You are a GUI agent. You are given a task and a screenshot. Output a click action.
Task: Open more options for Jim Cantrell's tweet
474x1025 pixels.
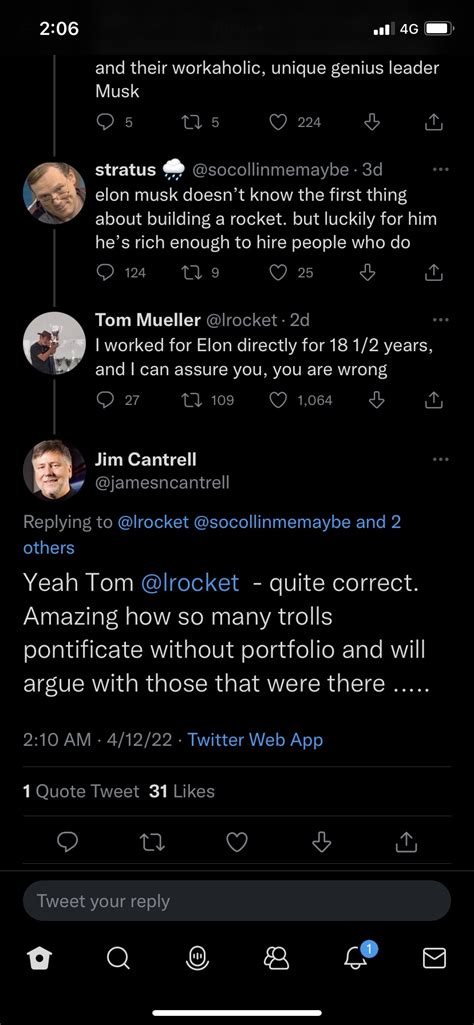(441, 460)
